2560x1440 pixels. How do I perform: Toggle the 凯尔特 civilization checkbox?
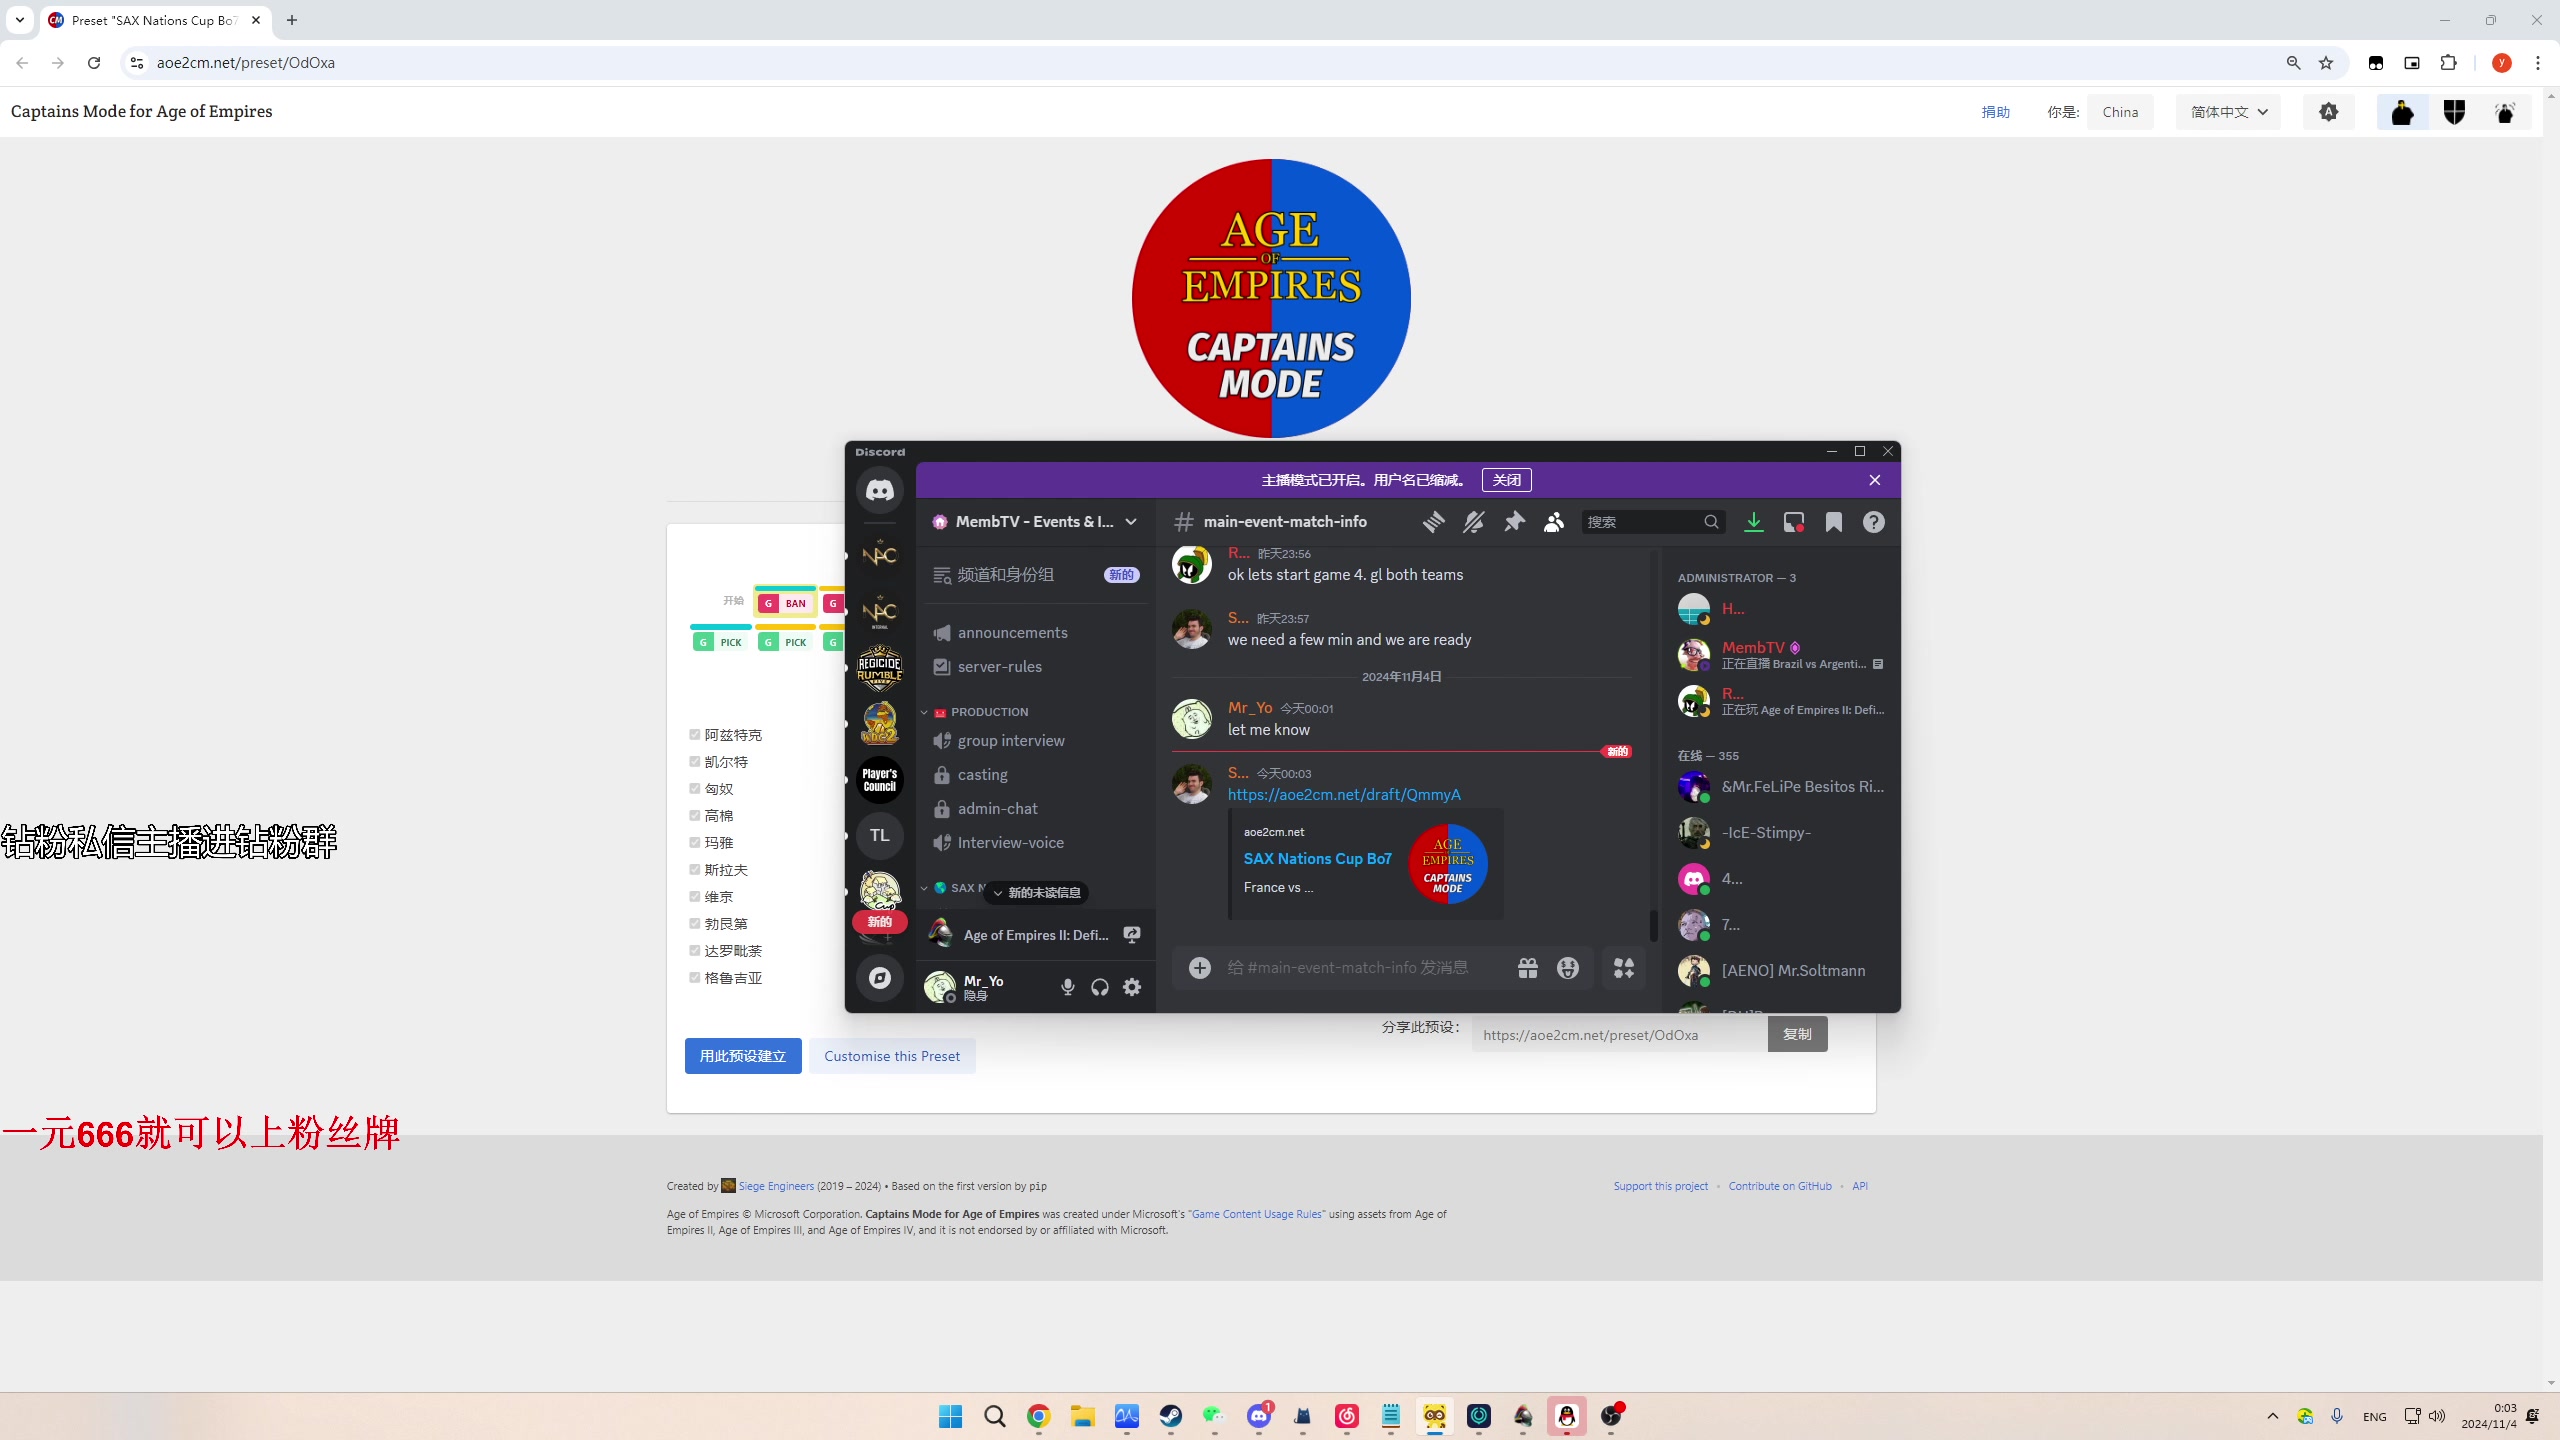(x=695, y=762)
